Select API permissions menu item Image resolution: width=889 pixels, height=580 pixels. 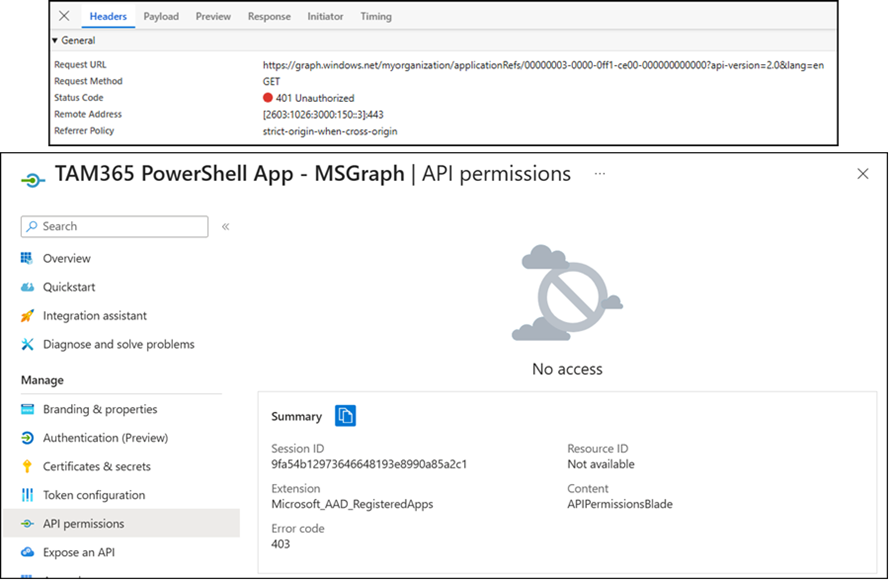pos(121,523)
